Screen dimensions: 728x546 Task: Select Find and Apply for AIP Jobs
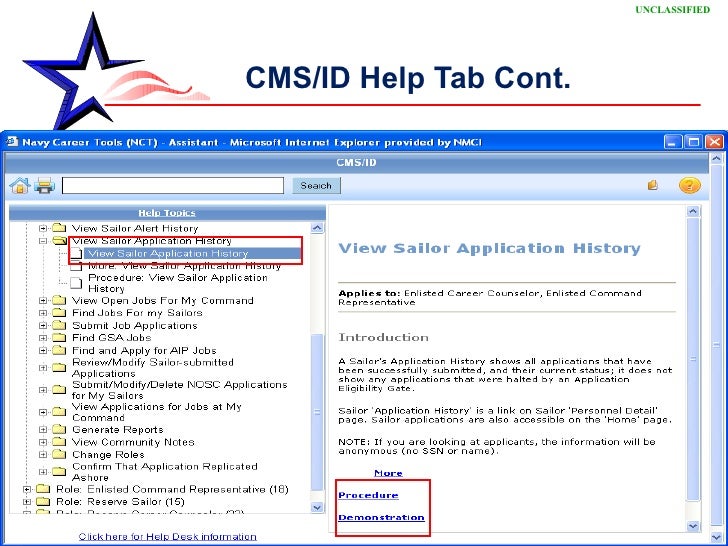144,351
